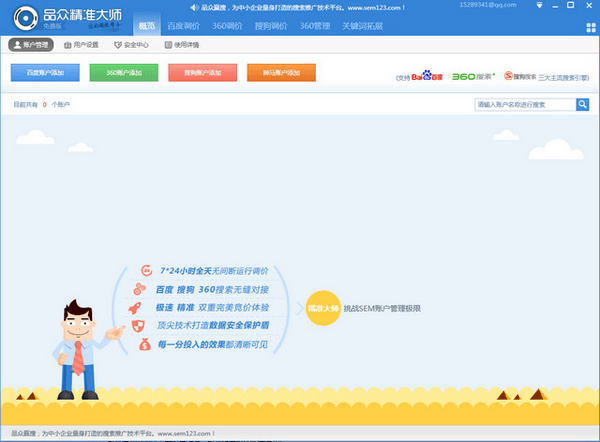Viewport: 600px width, 442px height.
Task: Go to 用户设置 sub-tab
Action: point(82,45)
